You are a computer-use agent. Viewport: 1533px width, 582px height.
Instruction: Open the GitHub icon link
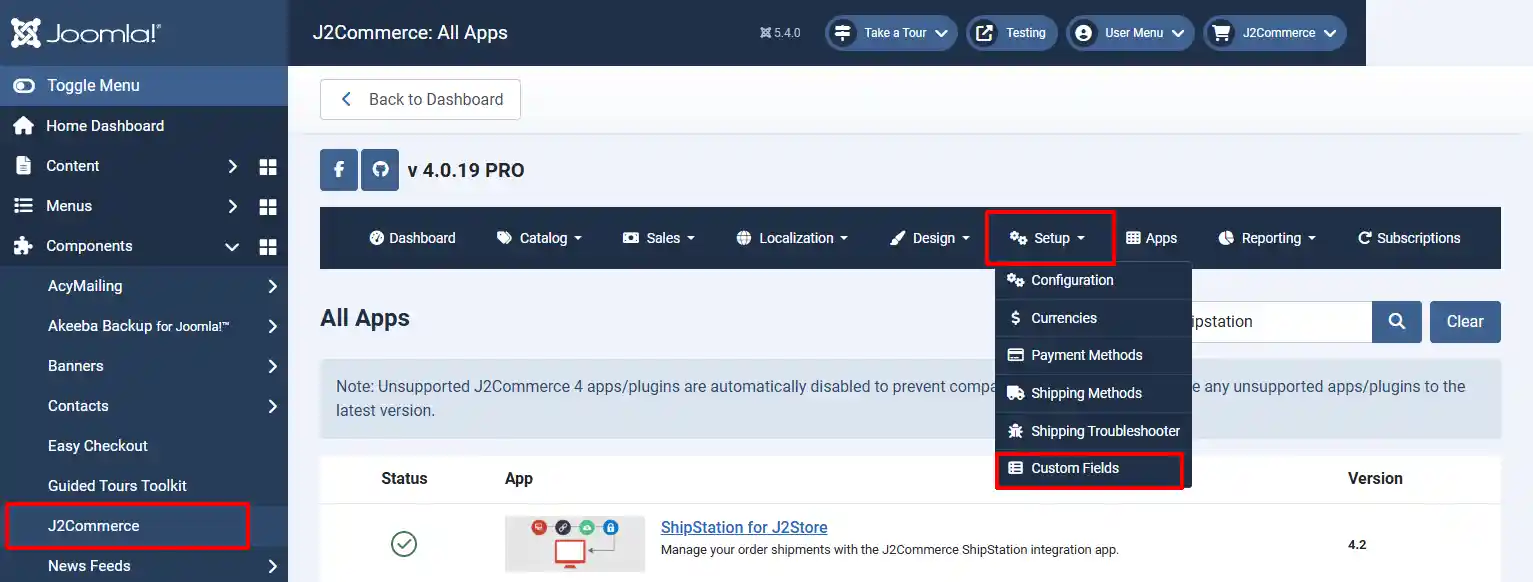(380, 170)
